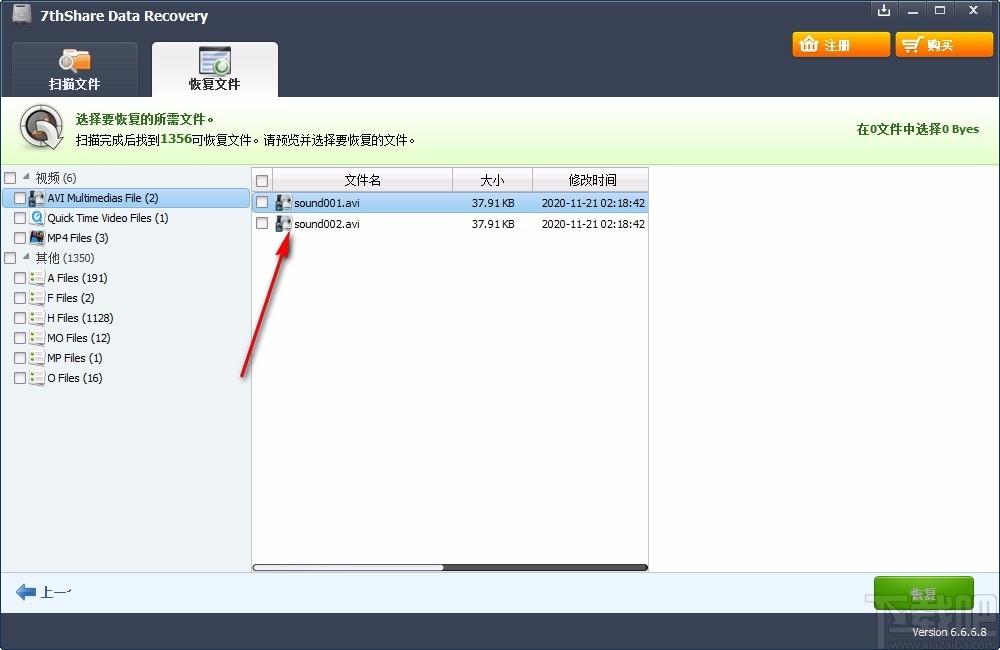The image size is (1000, 650).
Task: Click the download icon in title bar
Action: tap(883, 11)
